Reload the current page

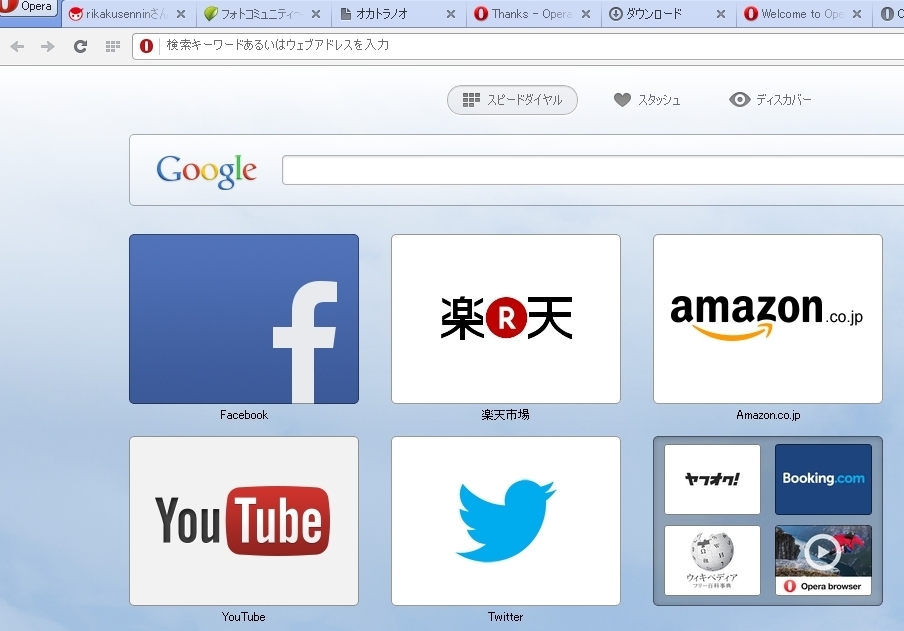pos(80,46)
